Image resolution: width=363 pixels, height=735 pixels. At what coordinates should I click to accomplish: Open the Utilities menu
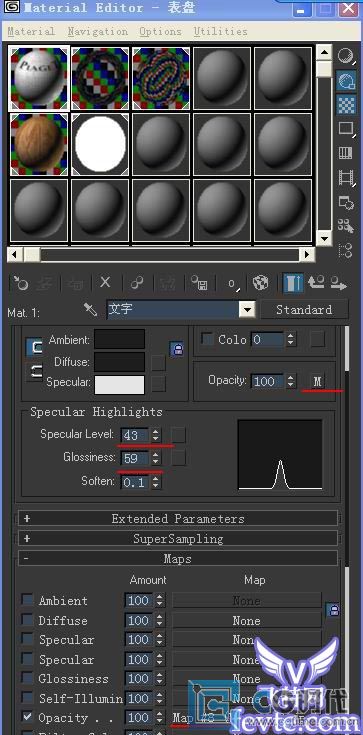click(220, 31)
